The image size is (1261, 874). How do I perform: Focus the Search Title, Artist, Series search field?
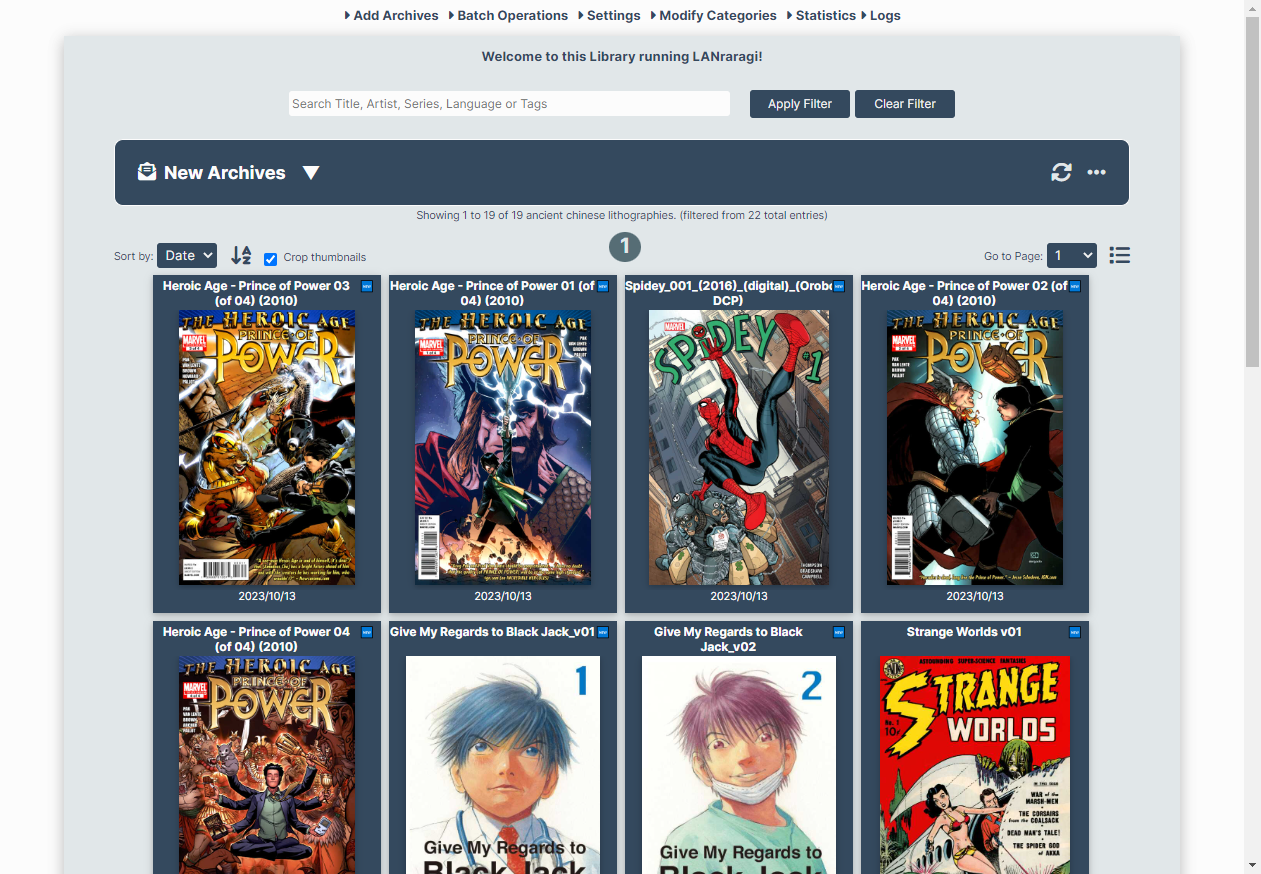(x=509, y=104)
